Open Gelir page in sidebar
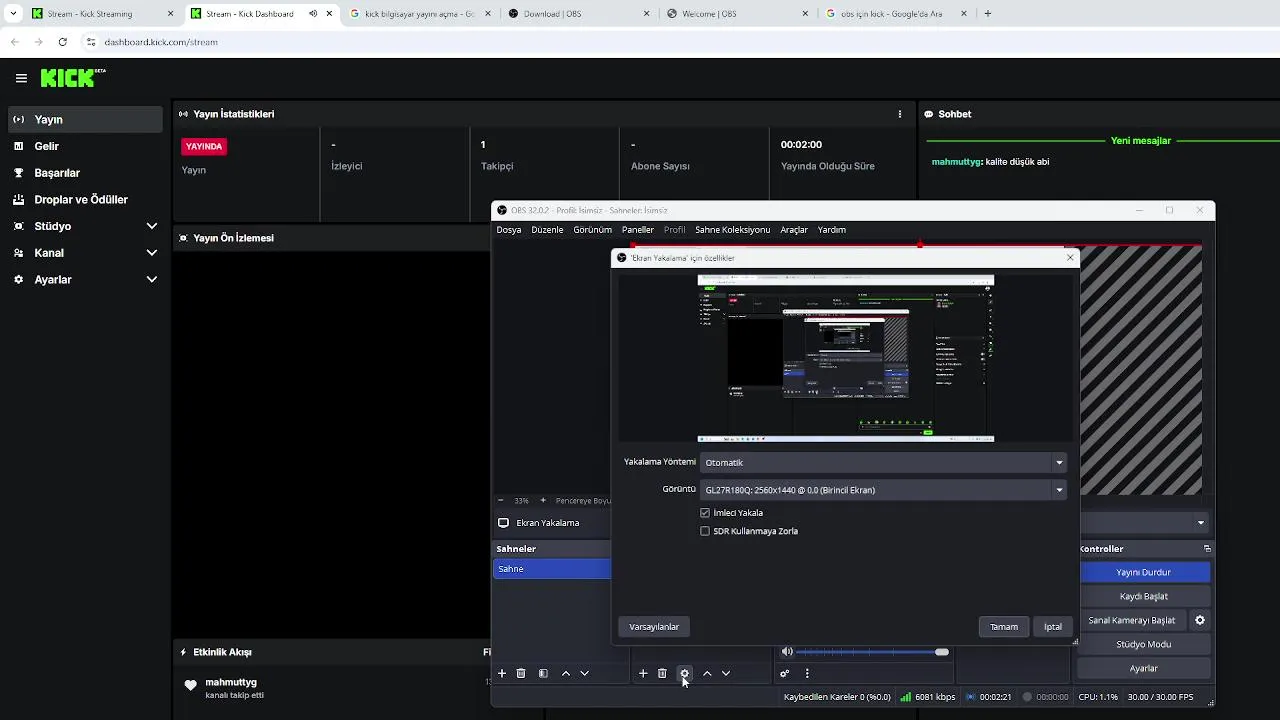The height and width of the screenshot is (720, 1280). pos(85,146)
